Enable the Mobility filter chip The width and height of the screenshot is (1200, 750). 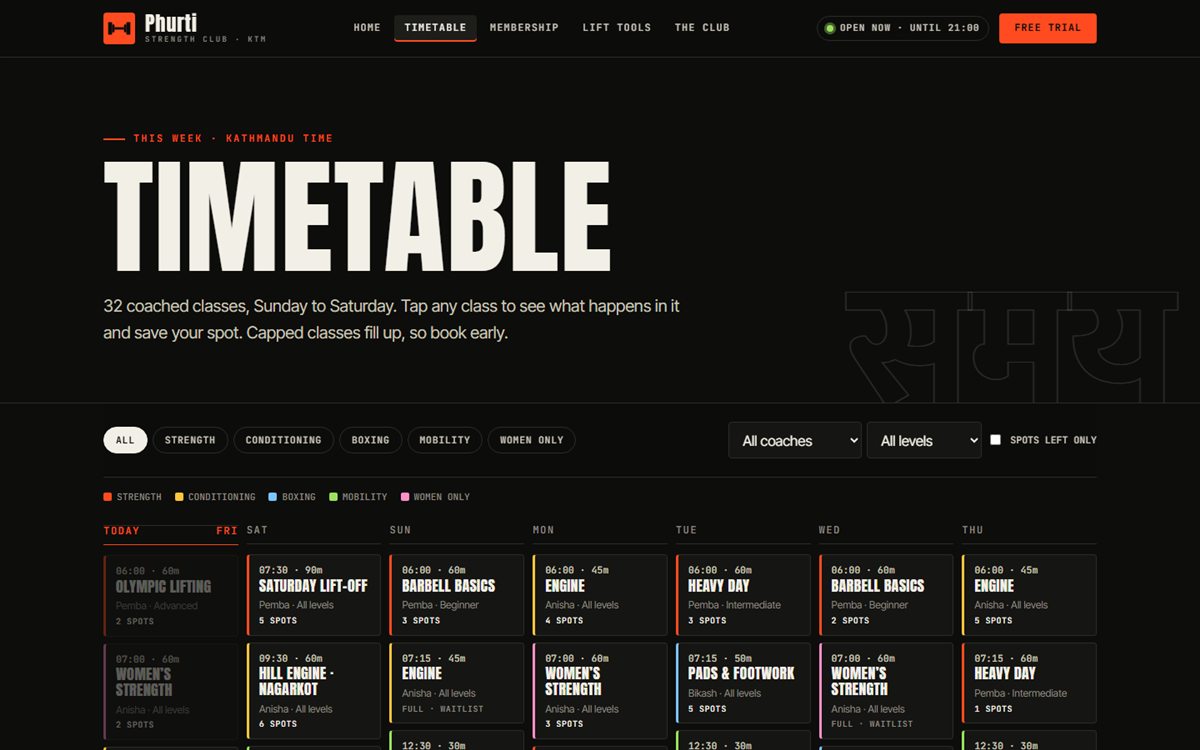coord(445,440)
